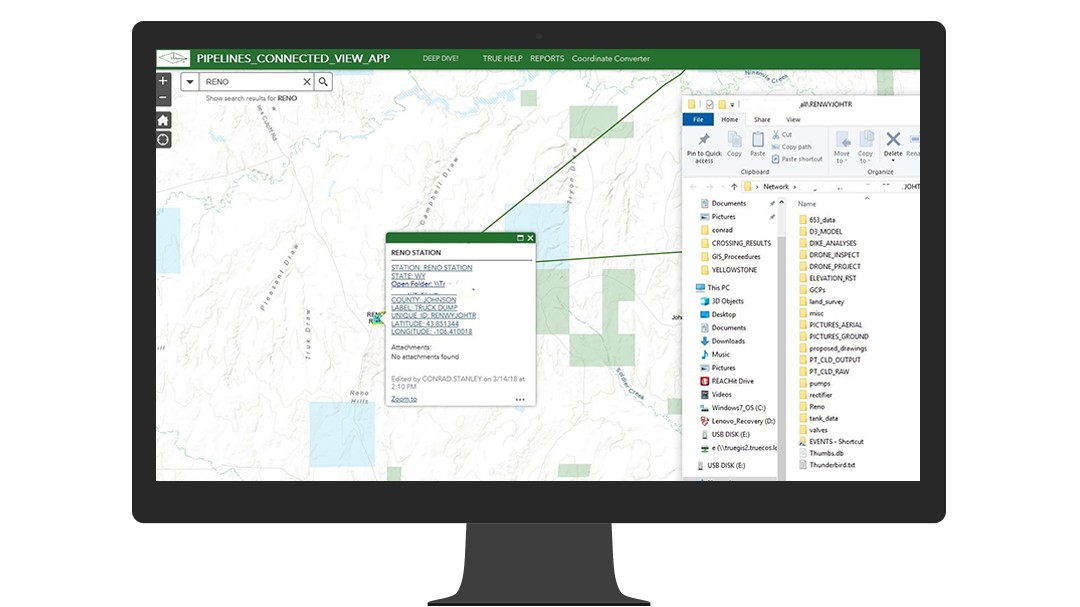
Task: Select the Home ribbon tab
Action: (x=729, y=120)
